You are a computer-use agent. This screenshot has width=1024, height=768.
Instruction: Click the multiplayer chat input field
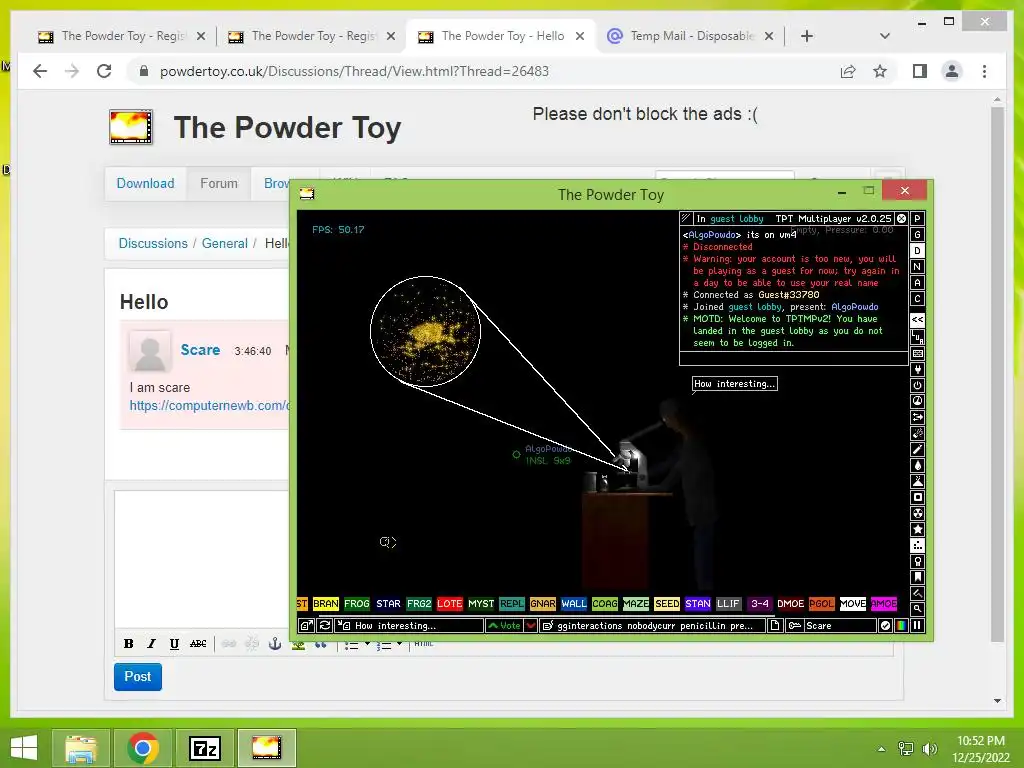pos(793,359)
